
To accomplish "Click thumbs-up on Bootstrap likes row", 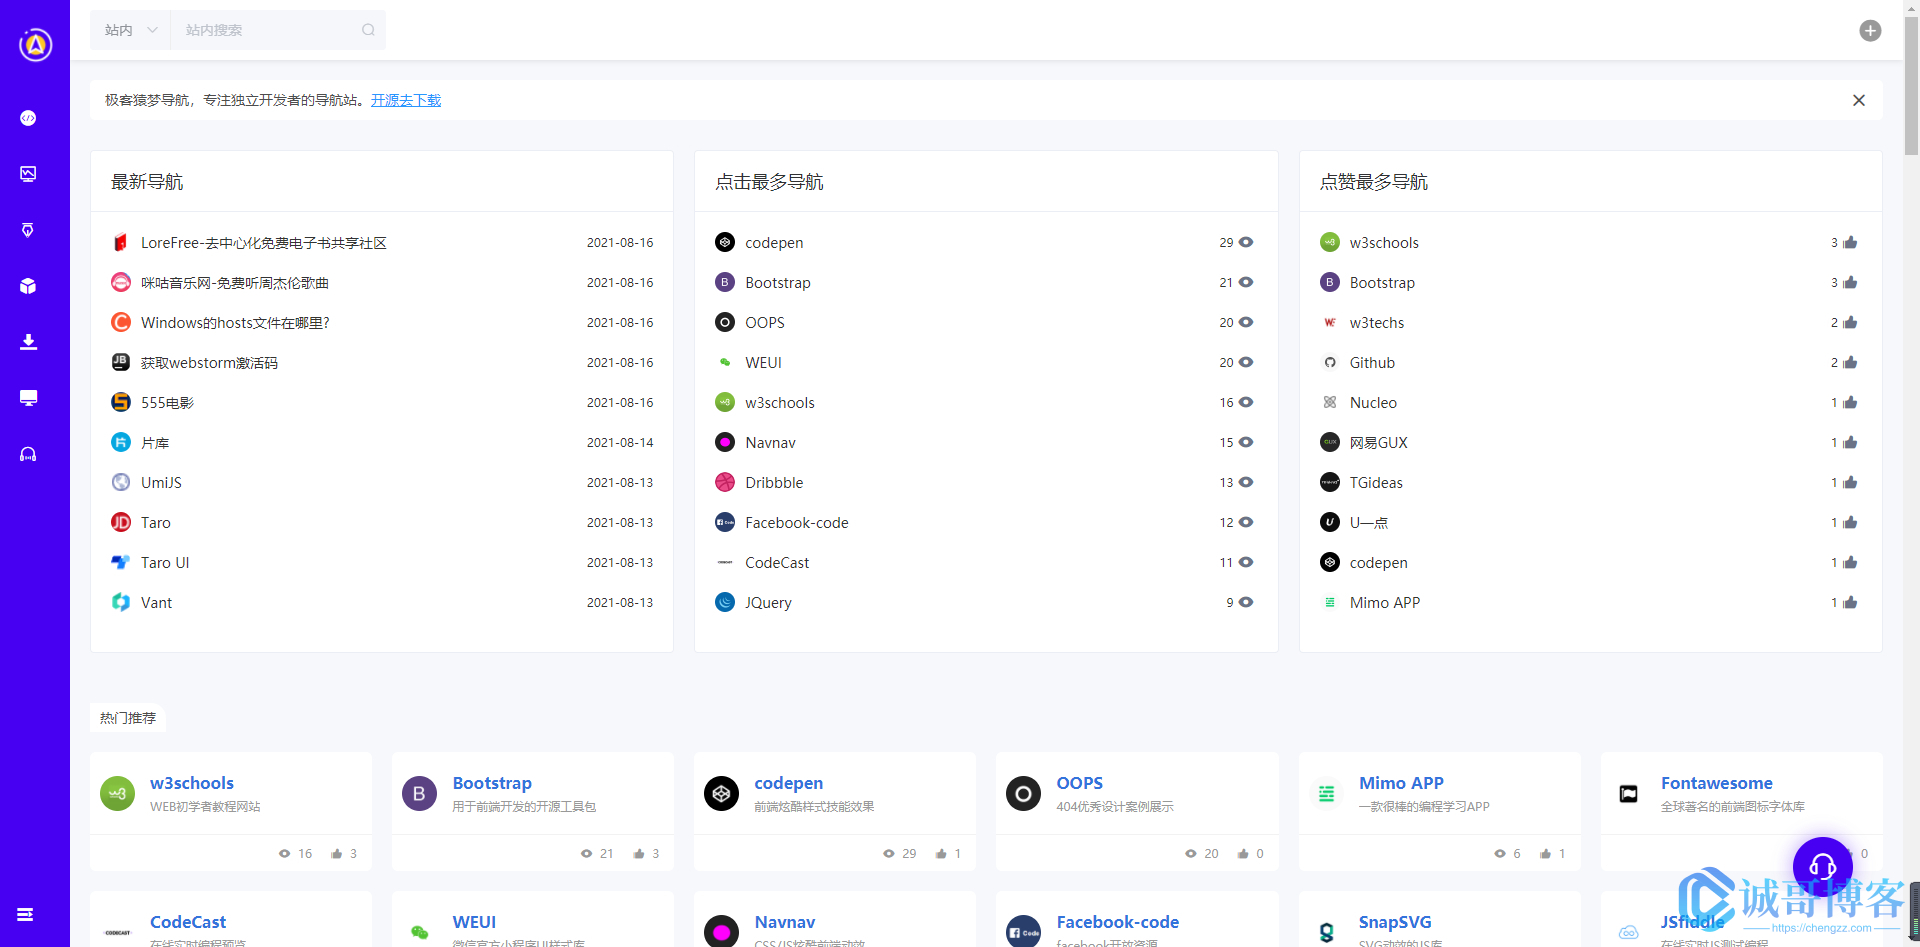I will coord(1850,283).
